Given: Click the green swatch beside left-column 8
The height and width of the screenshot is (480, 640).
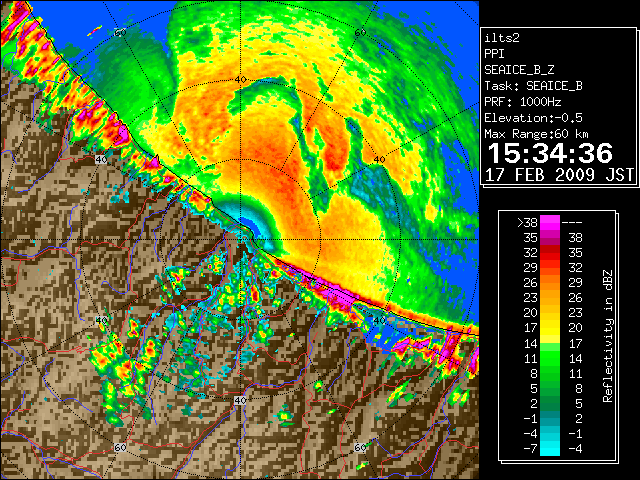Looking at the screenshot, I should (550, 373).
